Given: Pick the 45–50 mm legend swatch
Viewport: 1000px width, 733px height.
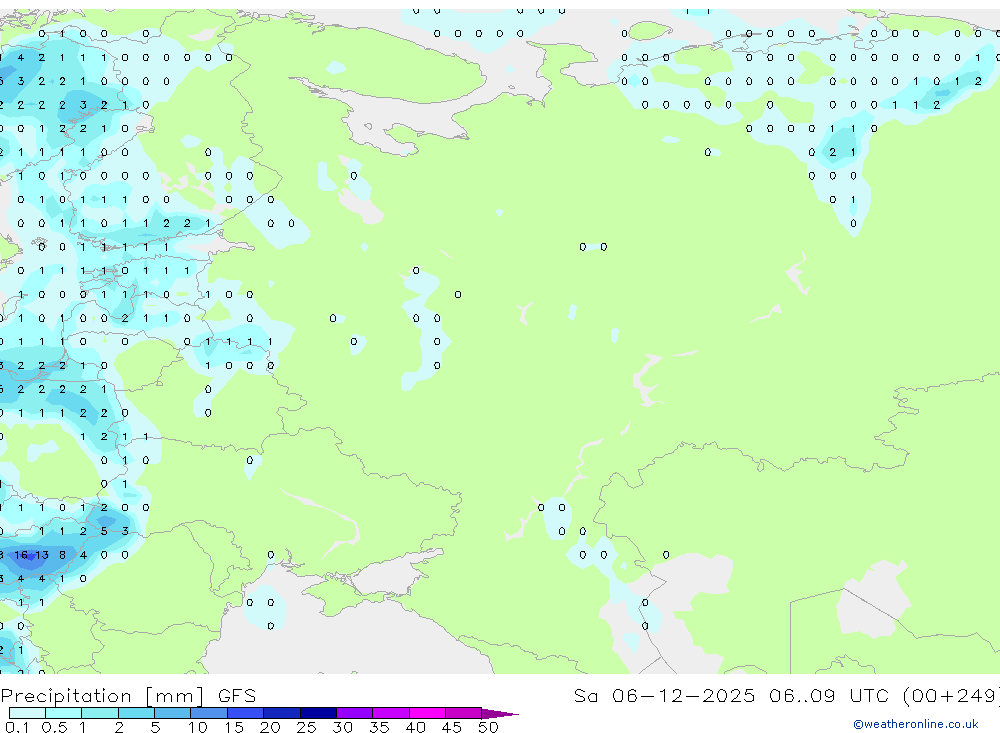Looking at the screenshot, I should (463, 713).
